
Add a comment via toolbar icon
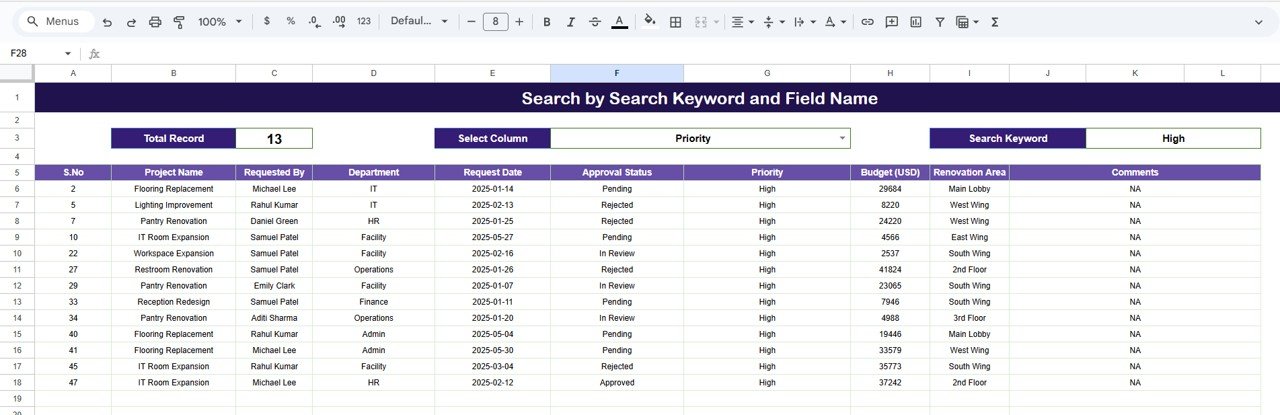[x=891, y=21]
